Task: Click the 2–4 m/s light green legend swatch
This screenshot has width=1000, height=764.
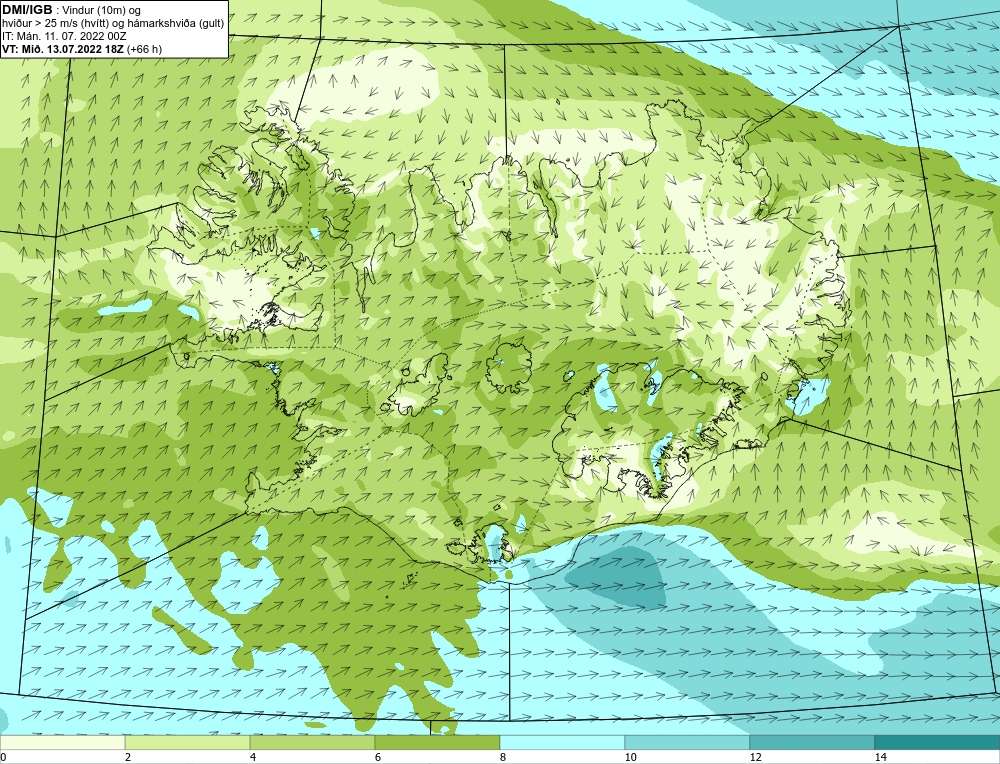Action: point(188,742)
